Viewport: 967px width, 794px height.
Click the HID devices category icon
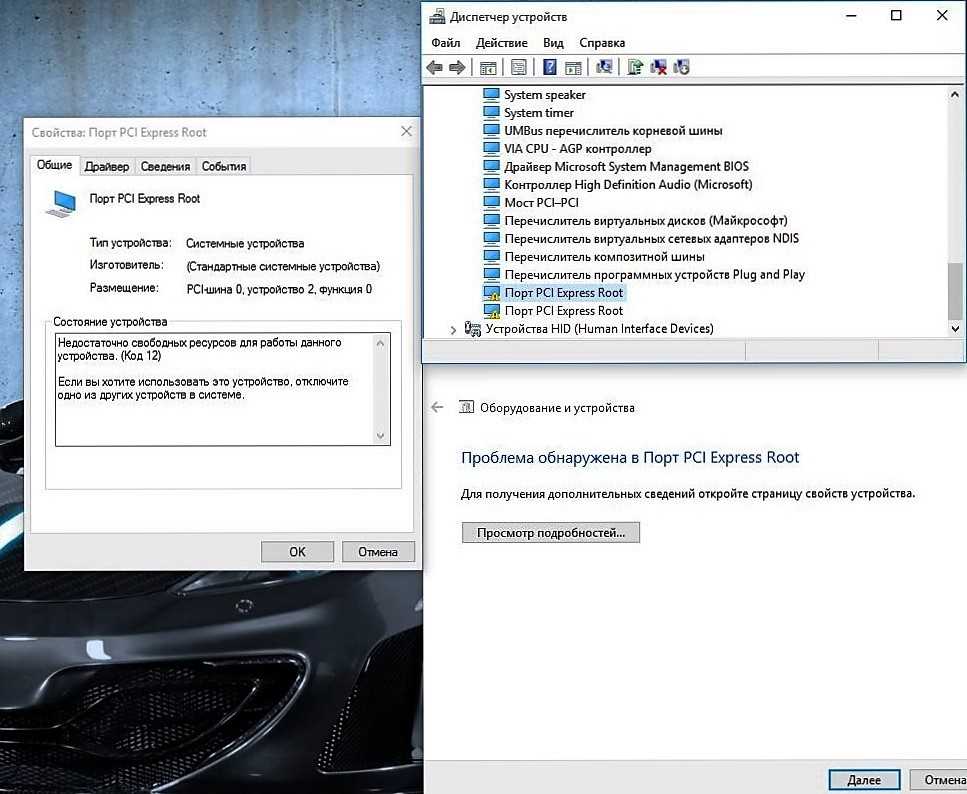pos(472,329)
